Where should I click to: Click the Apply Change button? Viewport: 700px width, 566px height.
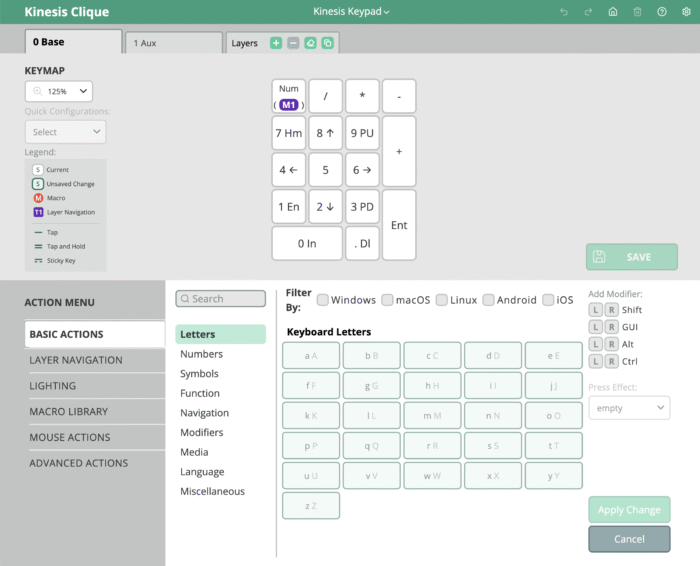click(x=629, y=510)
